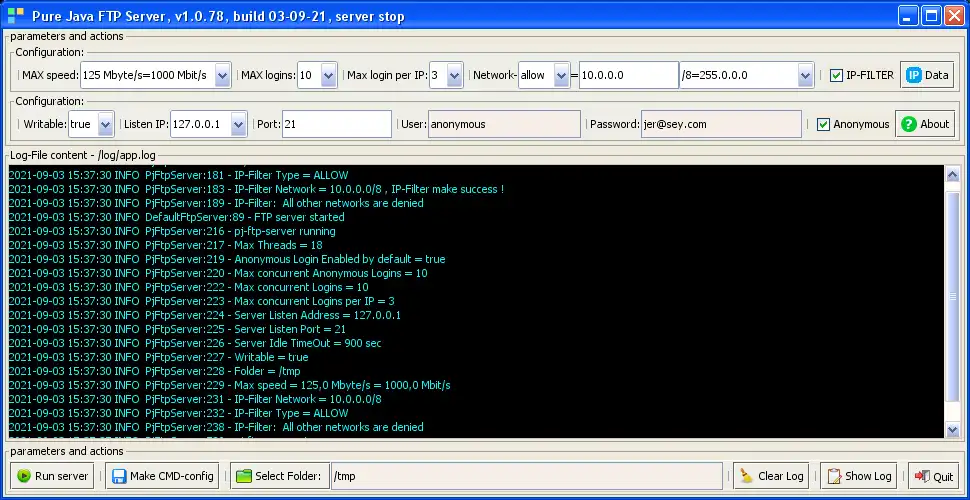Click log line 'FTP server started'
This screenshot has height=500, width=970.
[176, 217]
